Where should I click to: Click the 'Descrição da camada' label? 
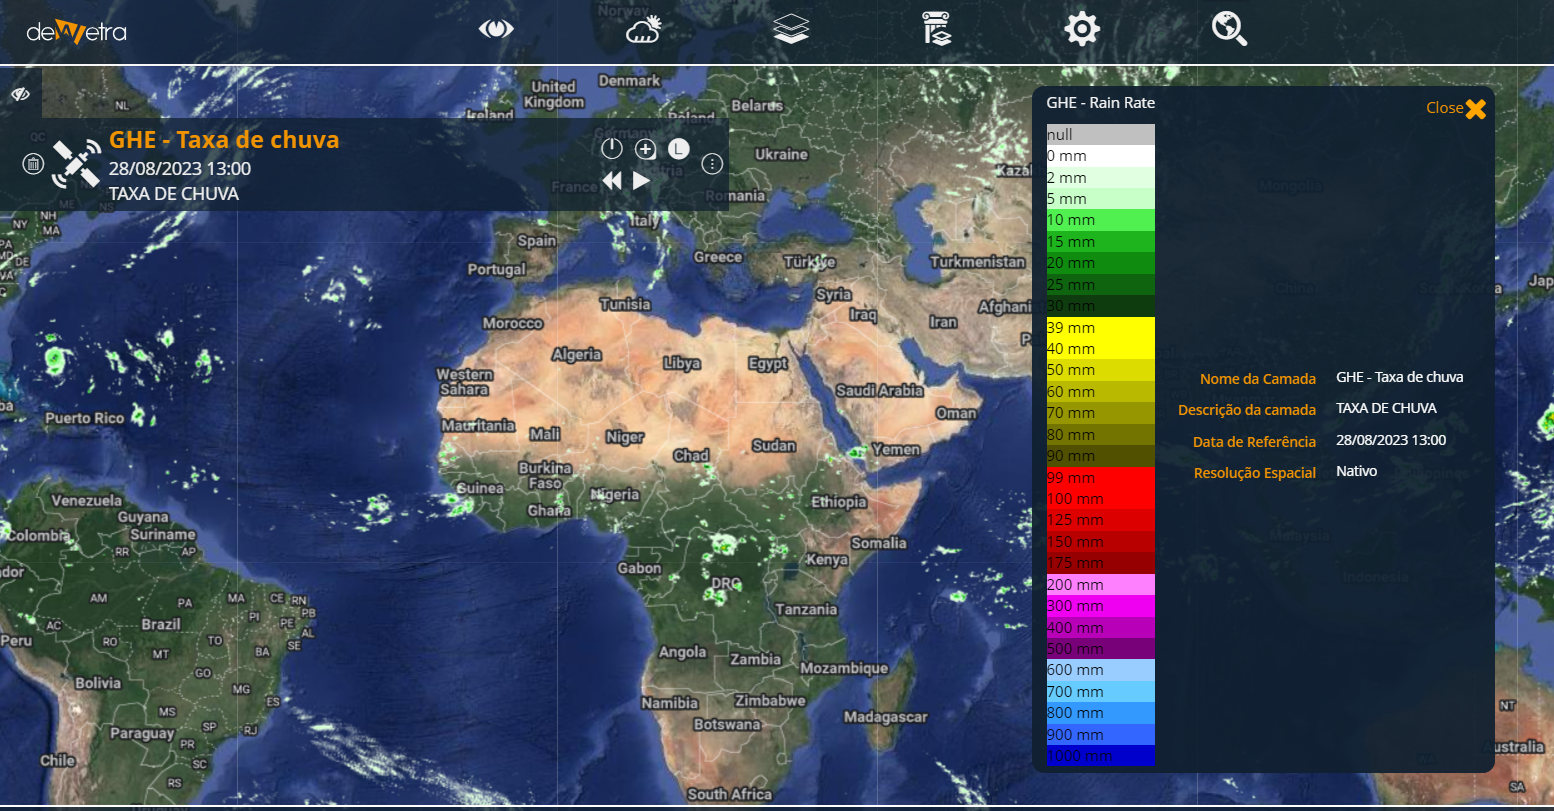[1247, 410]
